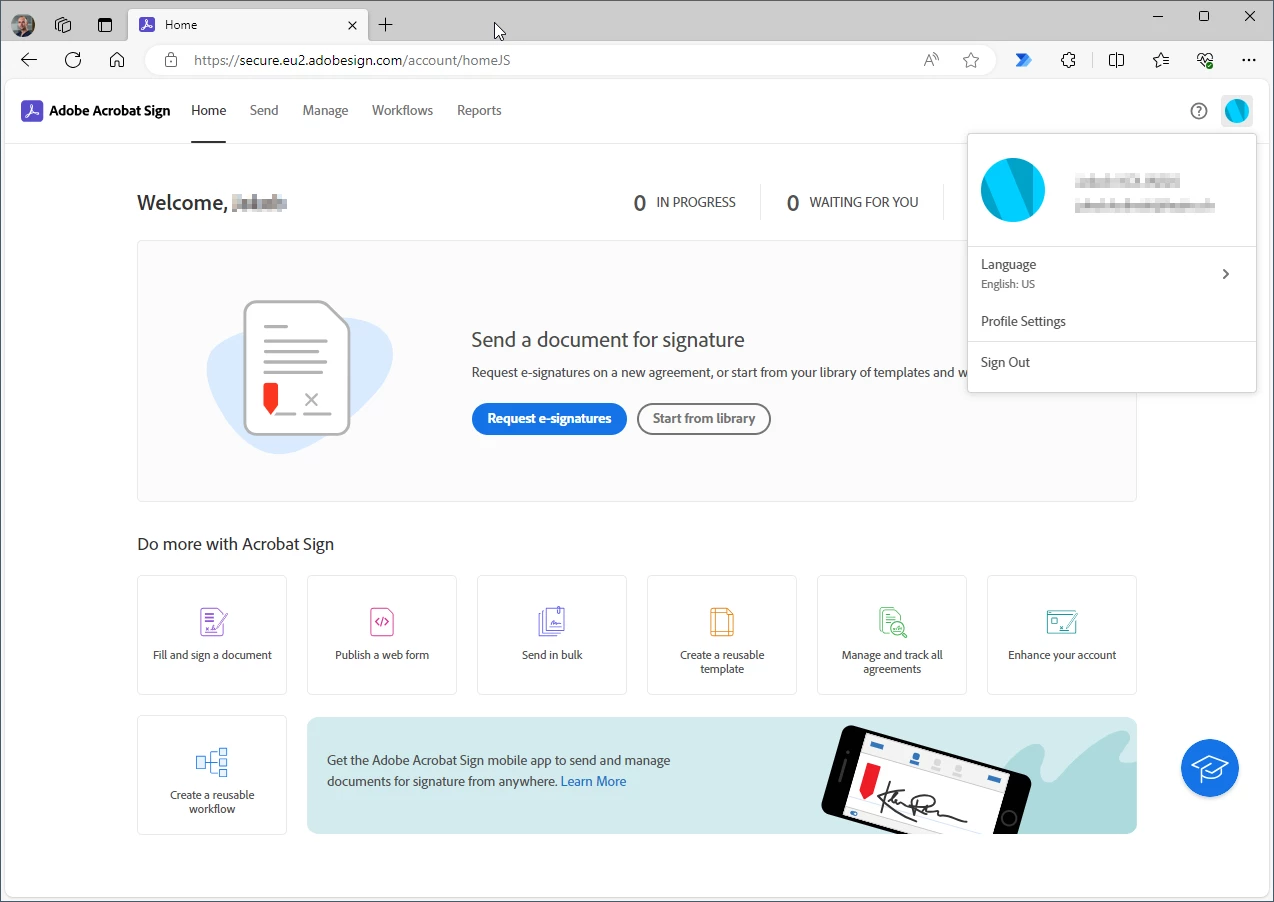
Task: Click the In Progress counter
Action: point(685,203)
